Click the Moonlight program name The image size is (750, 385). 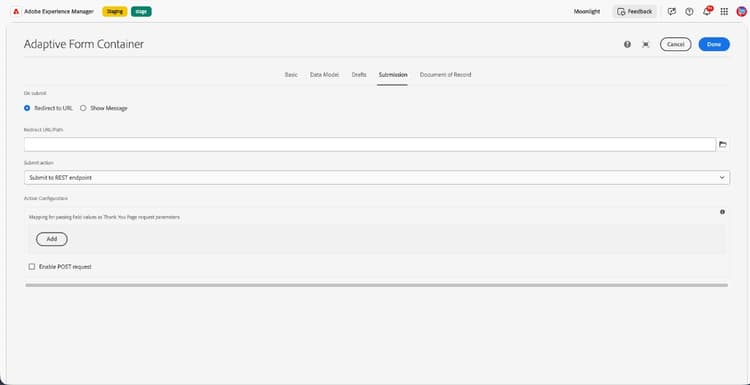tap(587, 11)
